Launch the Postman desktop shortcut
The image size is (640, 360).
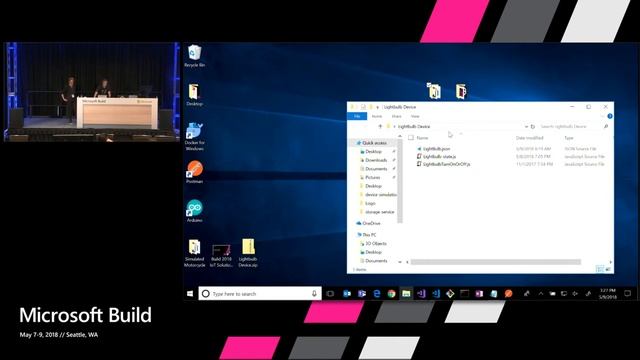point(195,172)
